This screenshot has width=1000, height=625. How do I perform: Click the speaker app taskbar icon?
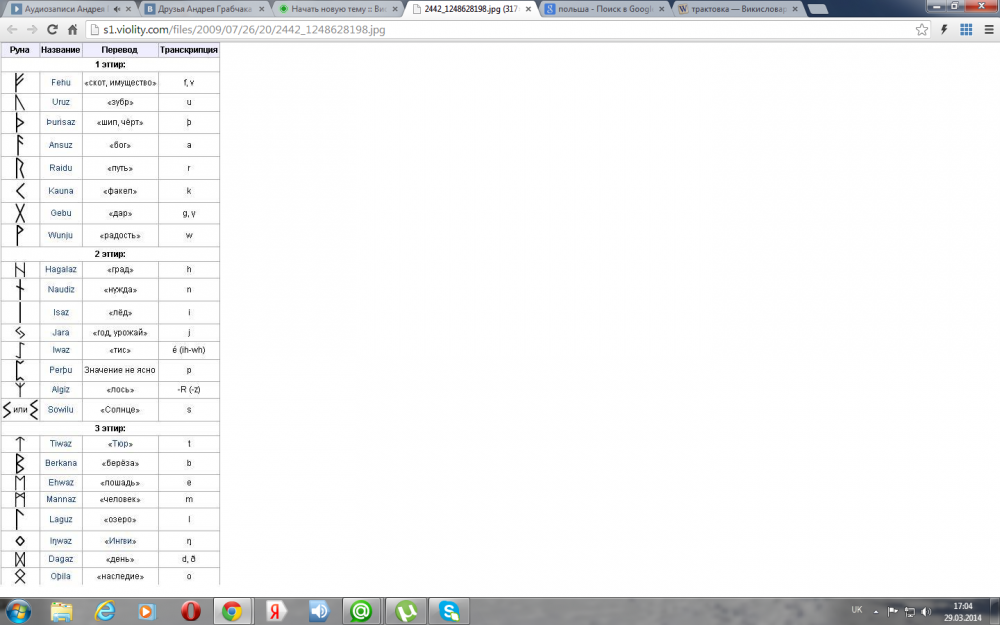[x=318, y=612]
